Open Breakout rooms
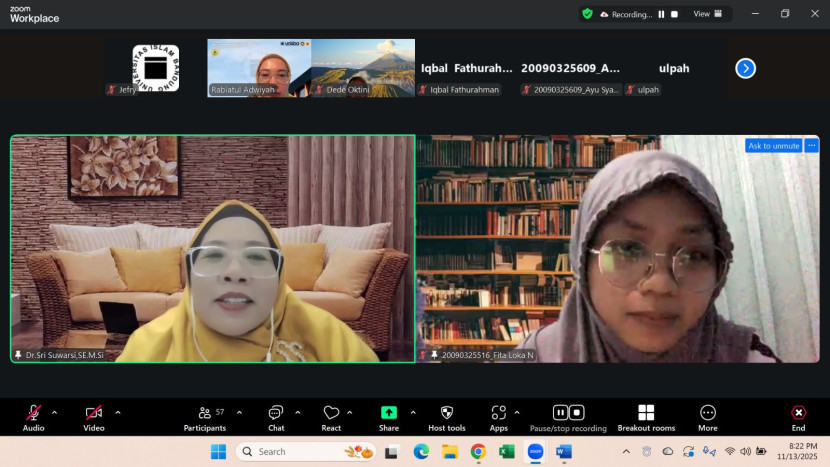Image resolution: width=830 pixels, height=467 pixels. (x=646, y=413)
